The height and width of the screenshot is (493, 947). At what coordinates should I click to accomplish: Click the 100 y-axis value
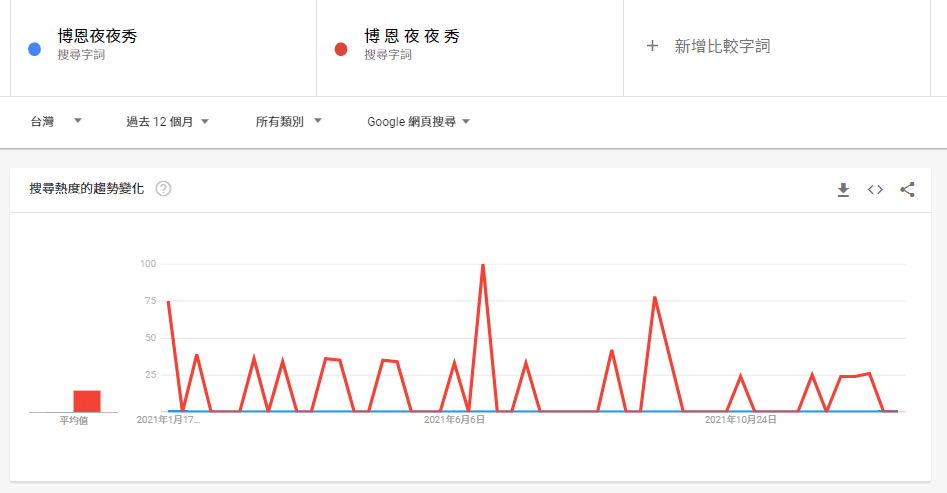[x=148, y=263]
